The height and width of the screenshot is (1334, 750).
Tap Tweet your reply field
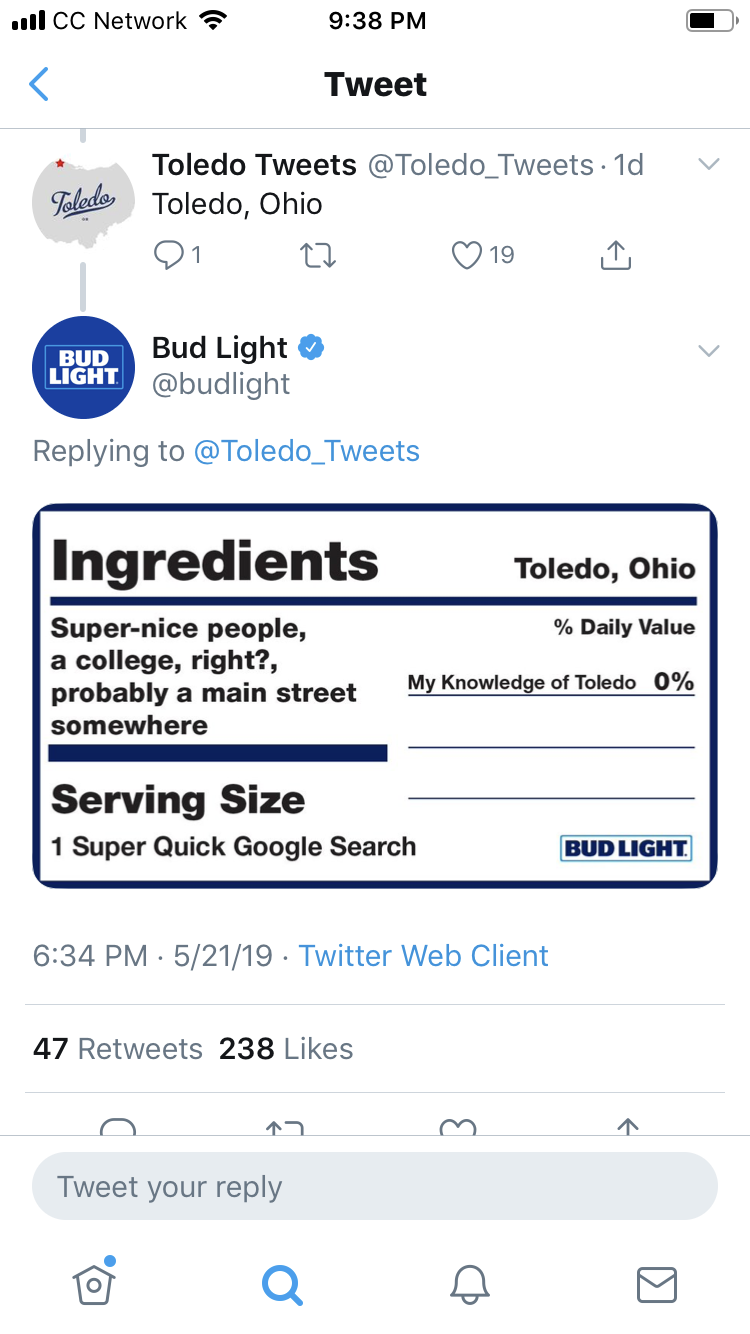[375, 1187]
